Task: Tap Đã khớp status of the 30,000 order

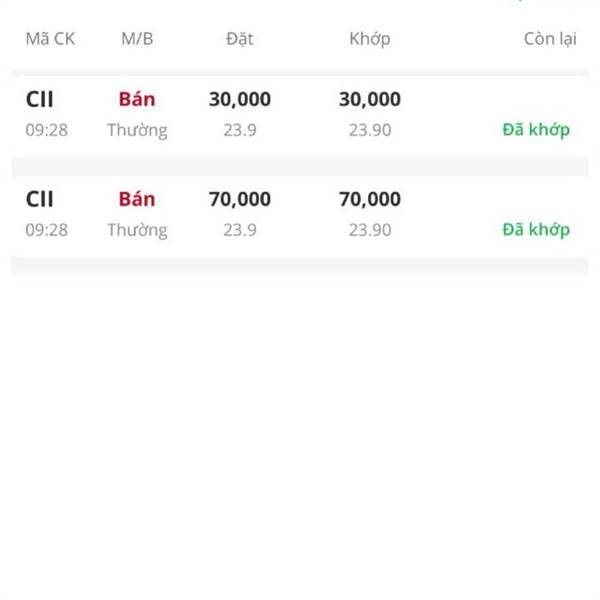Action: pyautogui.click(x=536, y=130)
